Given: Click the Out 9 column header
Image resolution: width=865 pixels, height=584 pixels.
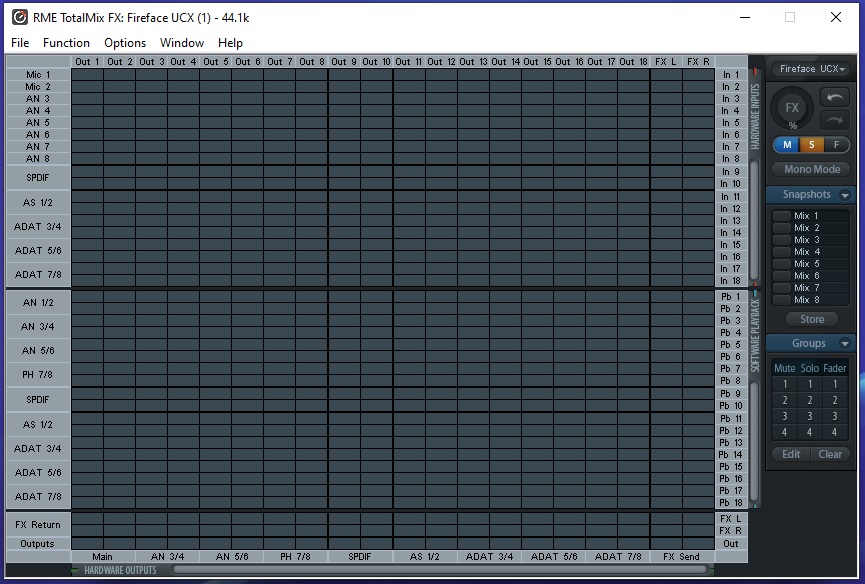Looking at the screenshot, I should coord(344,62).
